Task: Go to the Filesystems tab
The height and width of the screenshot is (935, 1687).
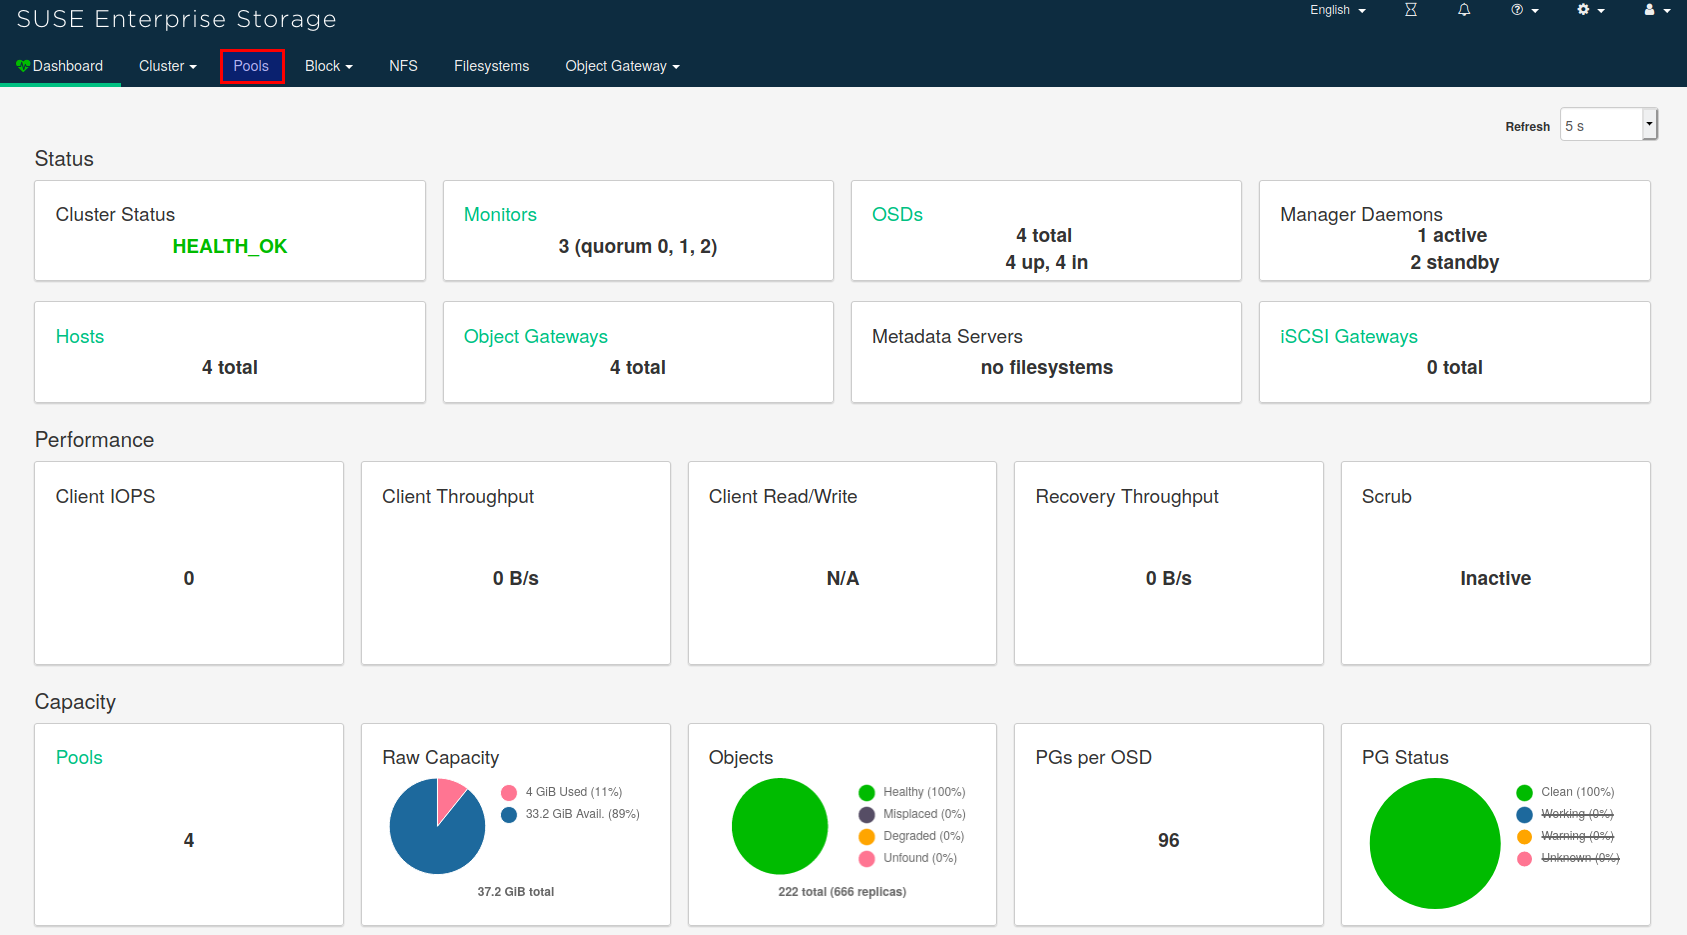Action: coord(491,66)
